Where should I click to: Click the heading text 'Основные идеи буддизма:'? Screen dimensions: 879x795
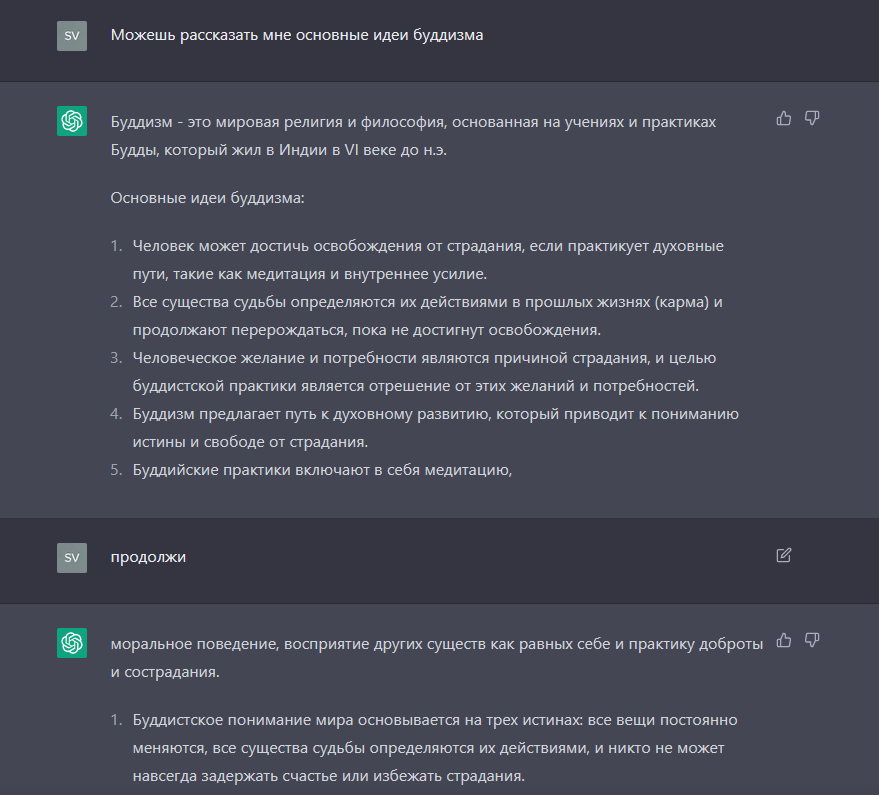tap(207, 198)
